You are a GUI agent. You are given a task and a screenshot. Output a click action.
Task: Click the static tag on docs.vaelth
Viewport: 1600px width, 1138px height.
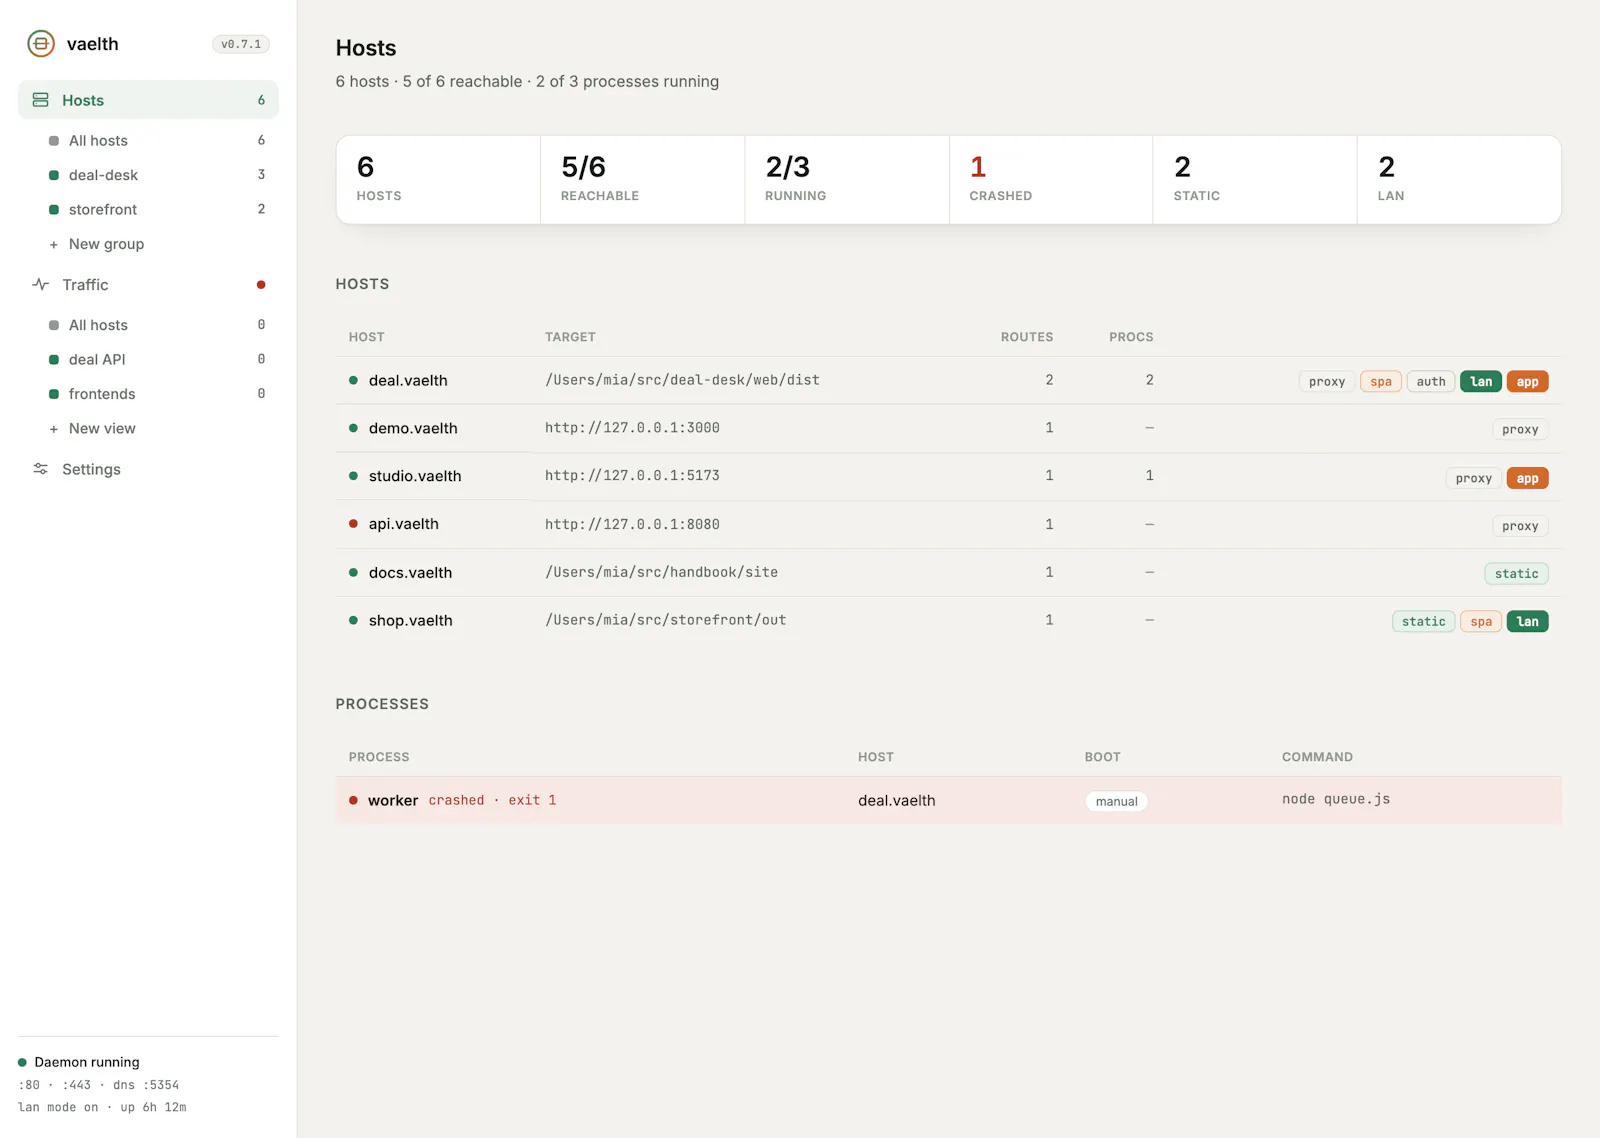click(1516, 574)
